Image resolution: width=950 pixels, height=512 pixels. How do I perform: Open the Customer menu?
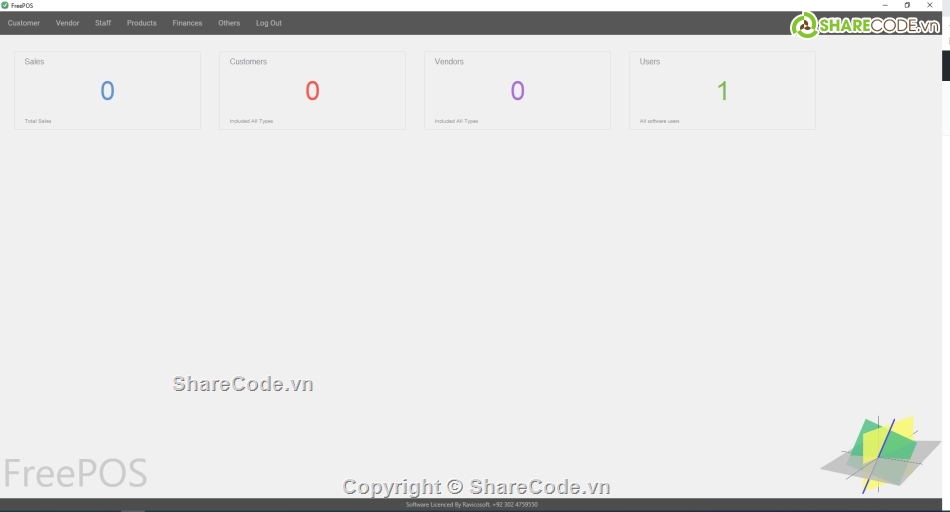pos(24,23)
